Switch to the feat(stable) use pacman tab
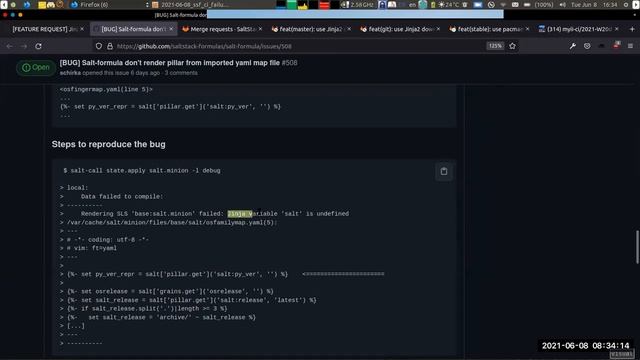The width and height of the screenshot is (640, 360). (489, 29)
